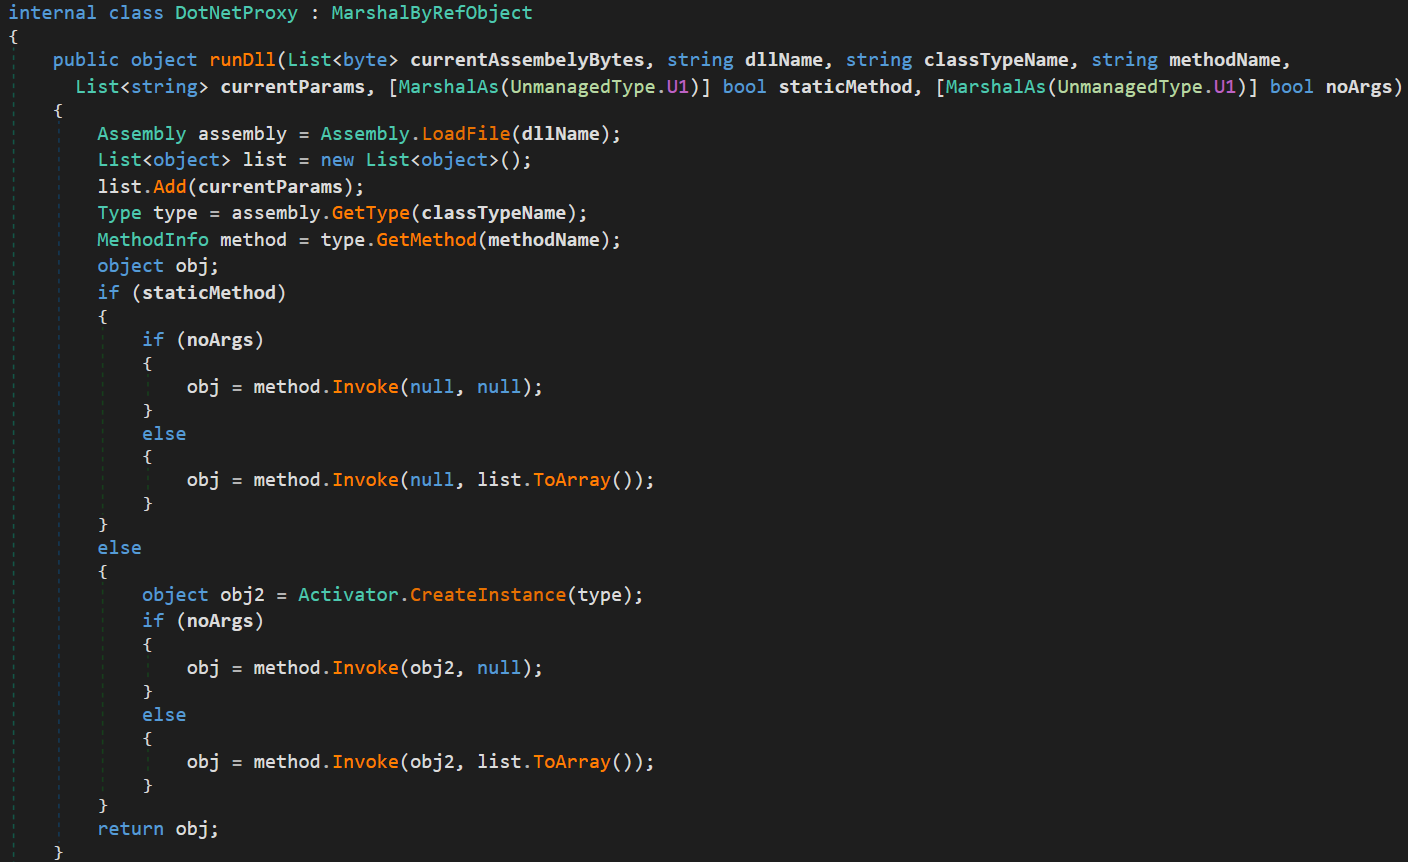The width and height of the screenshot is (1408, 862).
Task: Click currentParams inside list.Add call
Action: pos(270,187)
